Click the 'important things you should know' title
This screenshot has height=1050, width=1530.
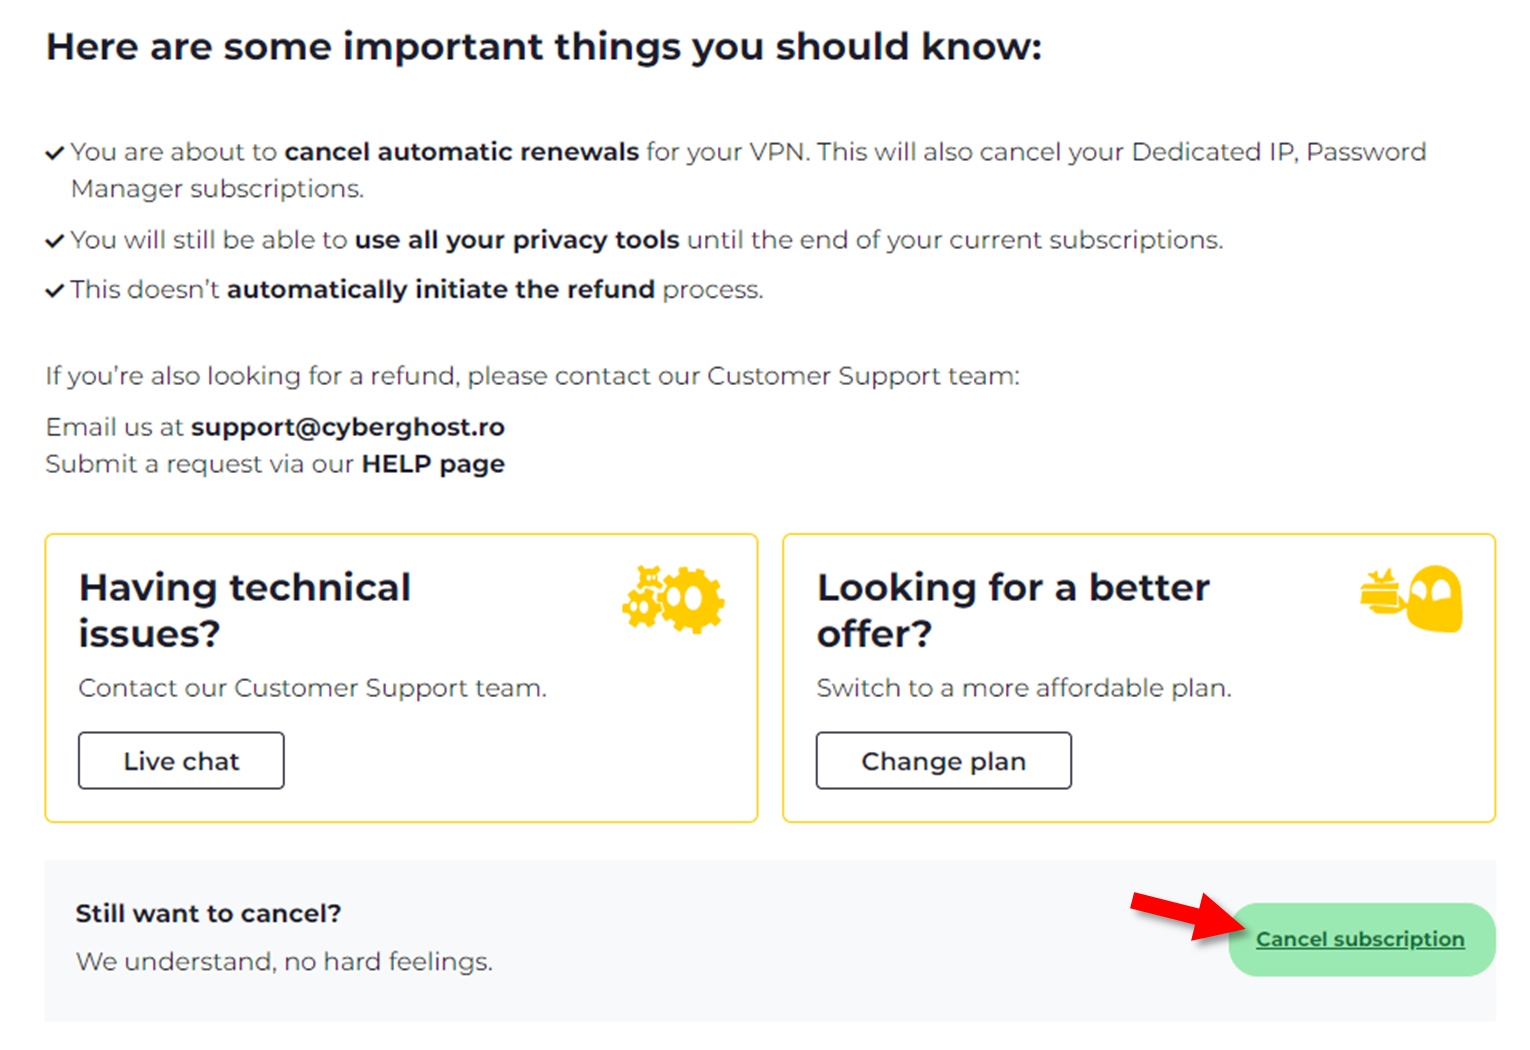coord(544,47)
